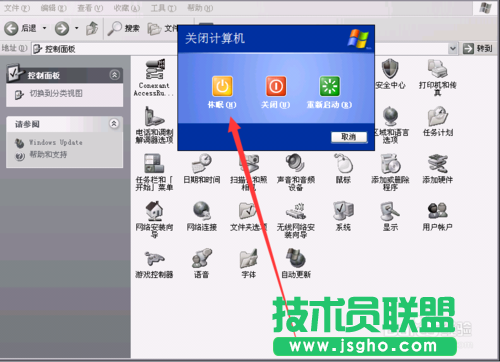Open the 系统 icon
Viewport: 500px width, 362px height.
pos(343,216)
